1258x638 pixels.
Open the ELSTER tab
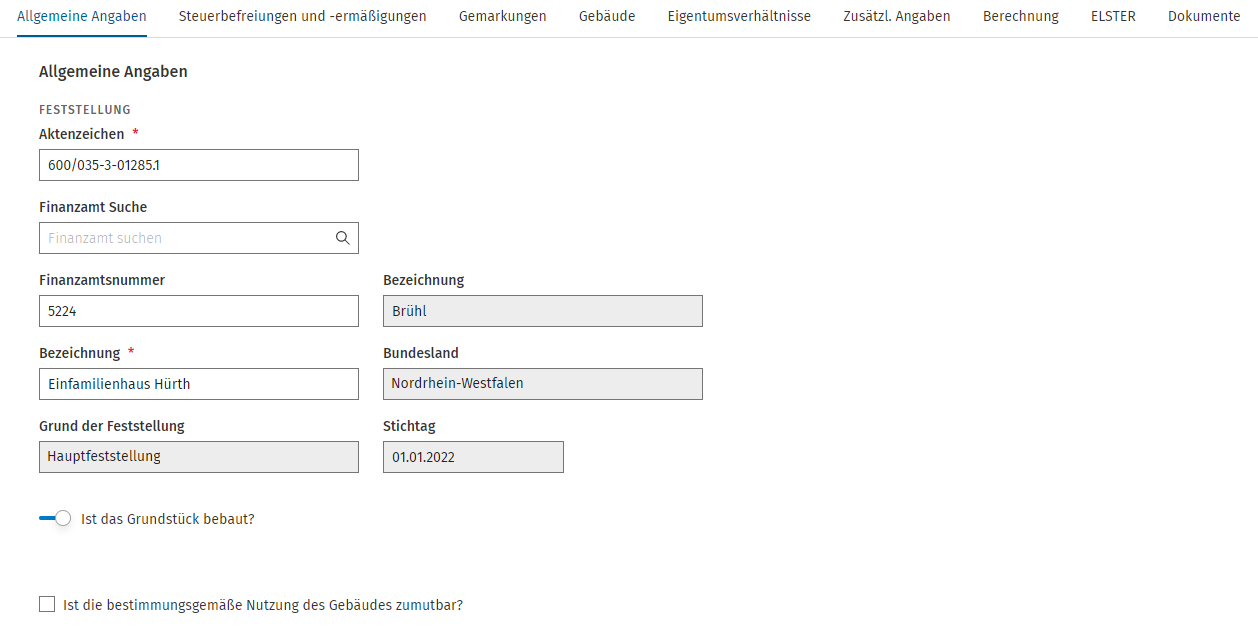tap(1113, 16)
